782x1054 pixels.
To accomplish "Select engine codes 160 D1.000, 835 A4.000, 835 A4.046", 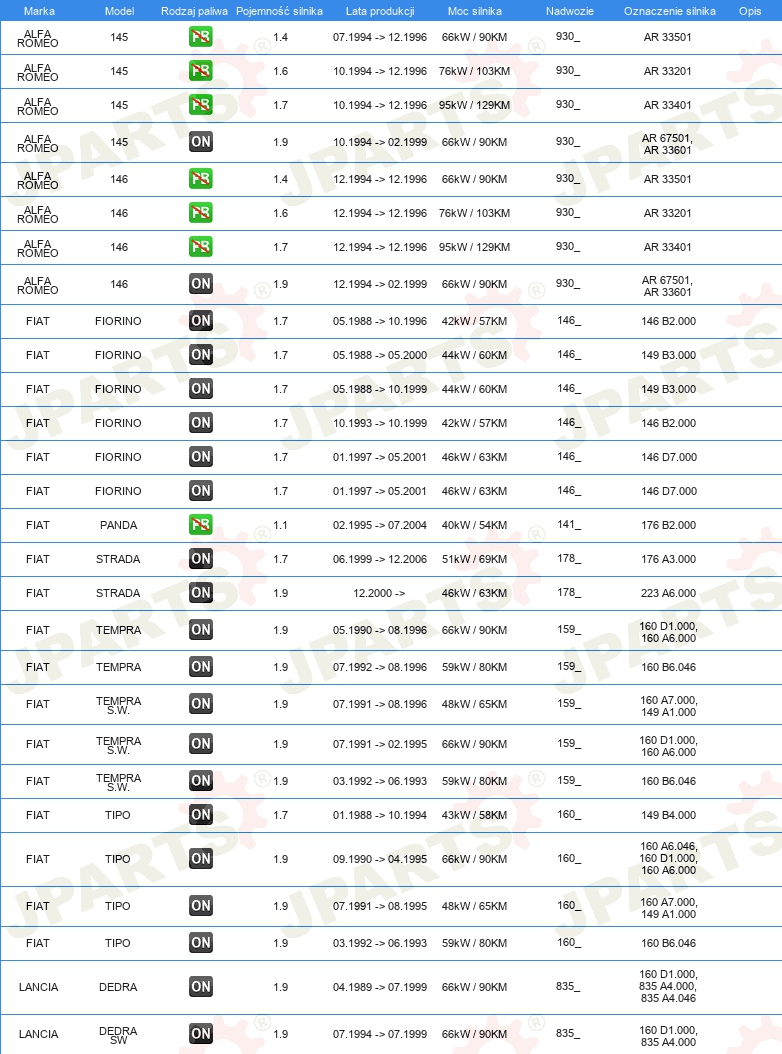I will pos(668,986).
